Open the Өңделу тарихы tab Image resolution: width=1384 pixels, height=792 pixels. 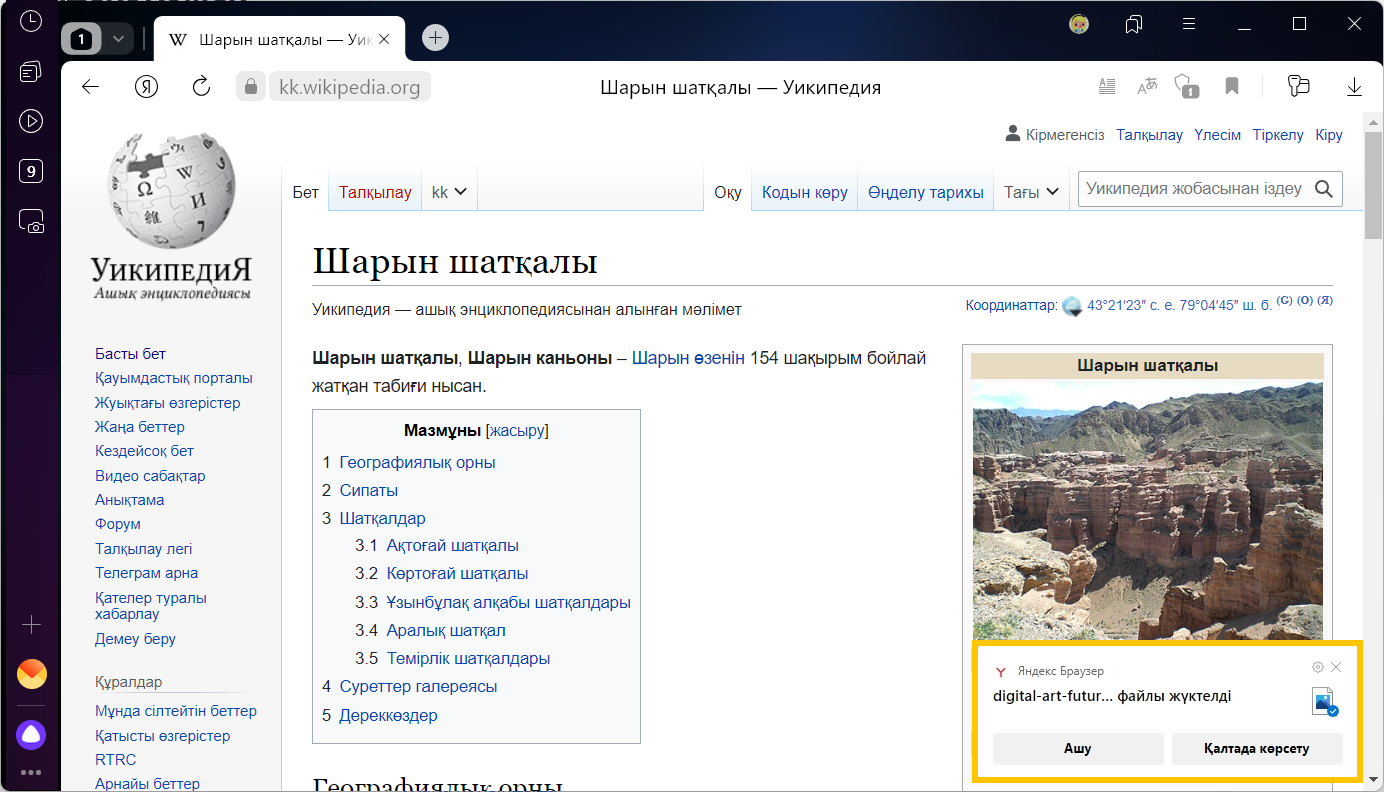click(x=925, y=192)
